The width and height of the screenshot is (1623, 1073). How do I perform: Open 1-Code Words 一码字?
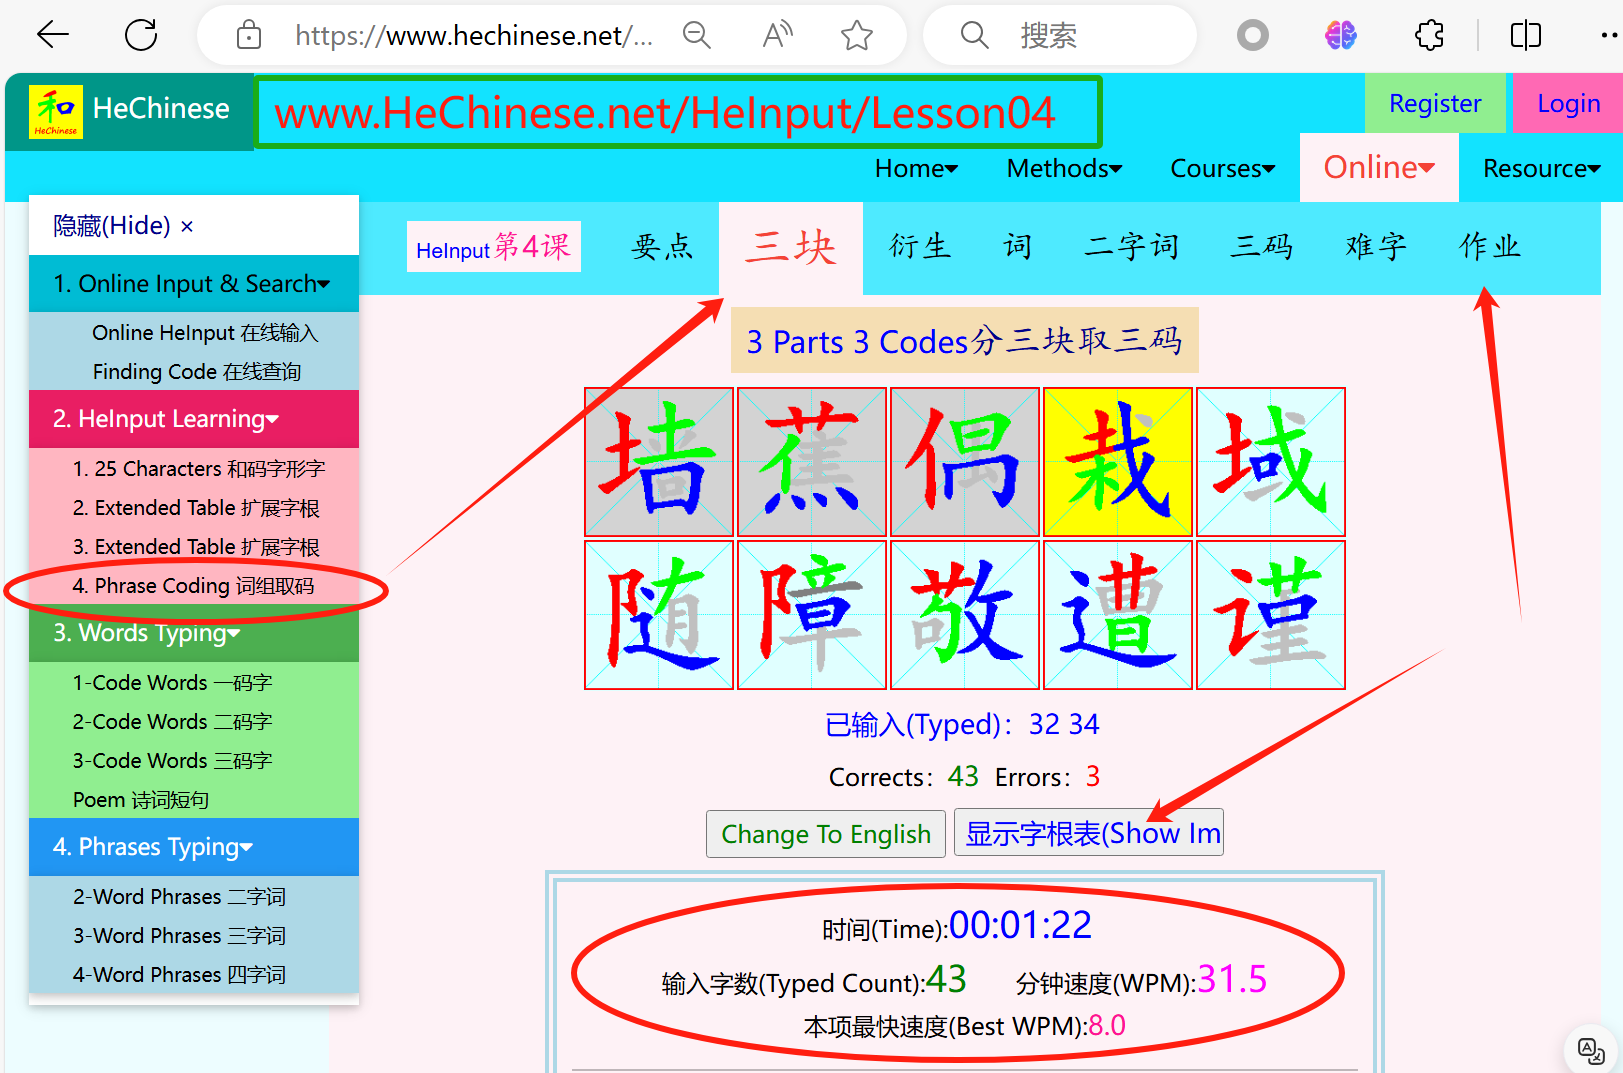pos(172,682)
